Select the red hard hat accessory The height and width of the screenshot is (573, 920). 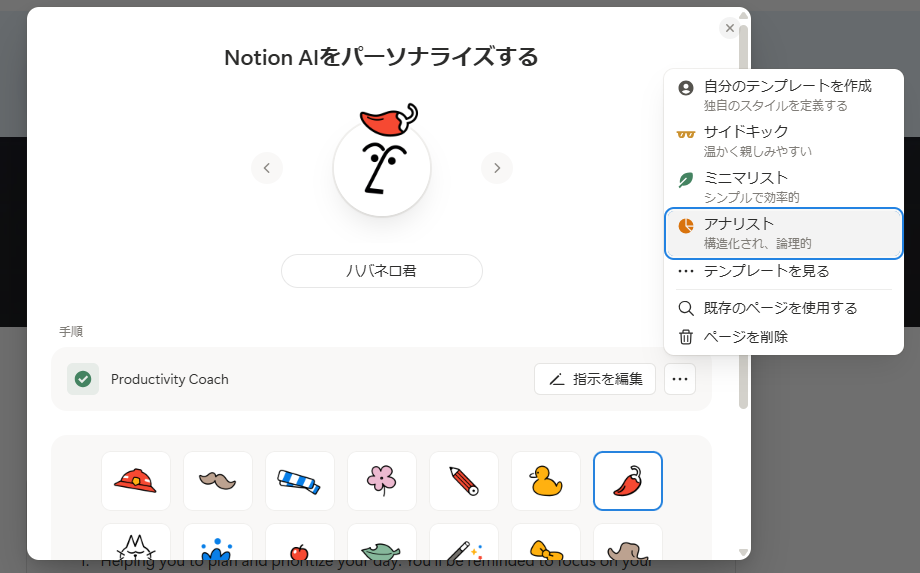(x=136, y=481)
